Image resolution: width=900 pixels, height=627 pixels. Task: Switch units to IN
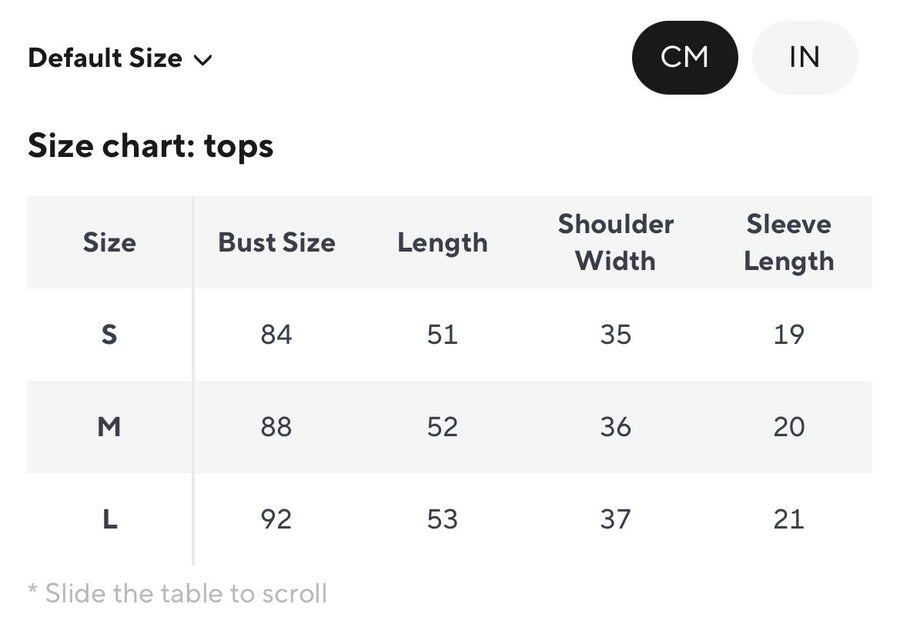(804, 58)
